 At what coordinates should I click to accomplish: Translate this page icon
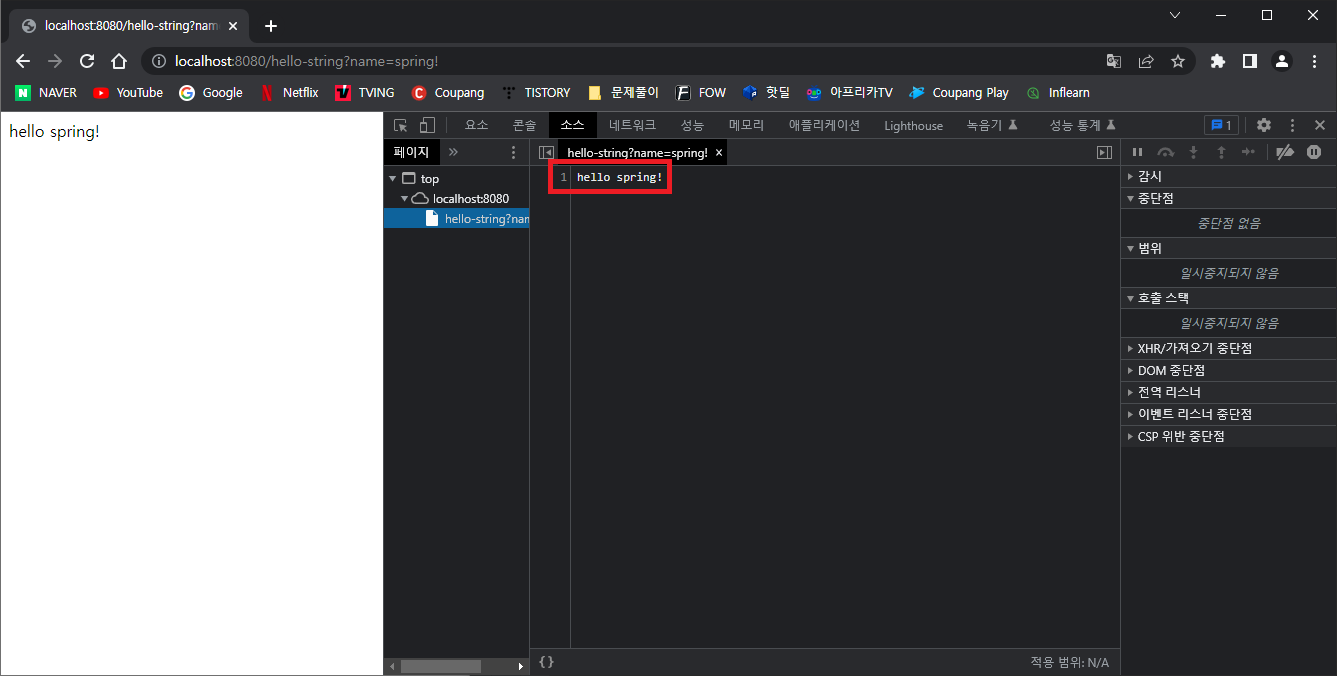(x=1114, y=61)
